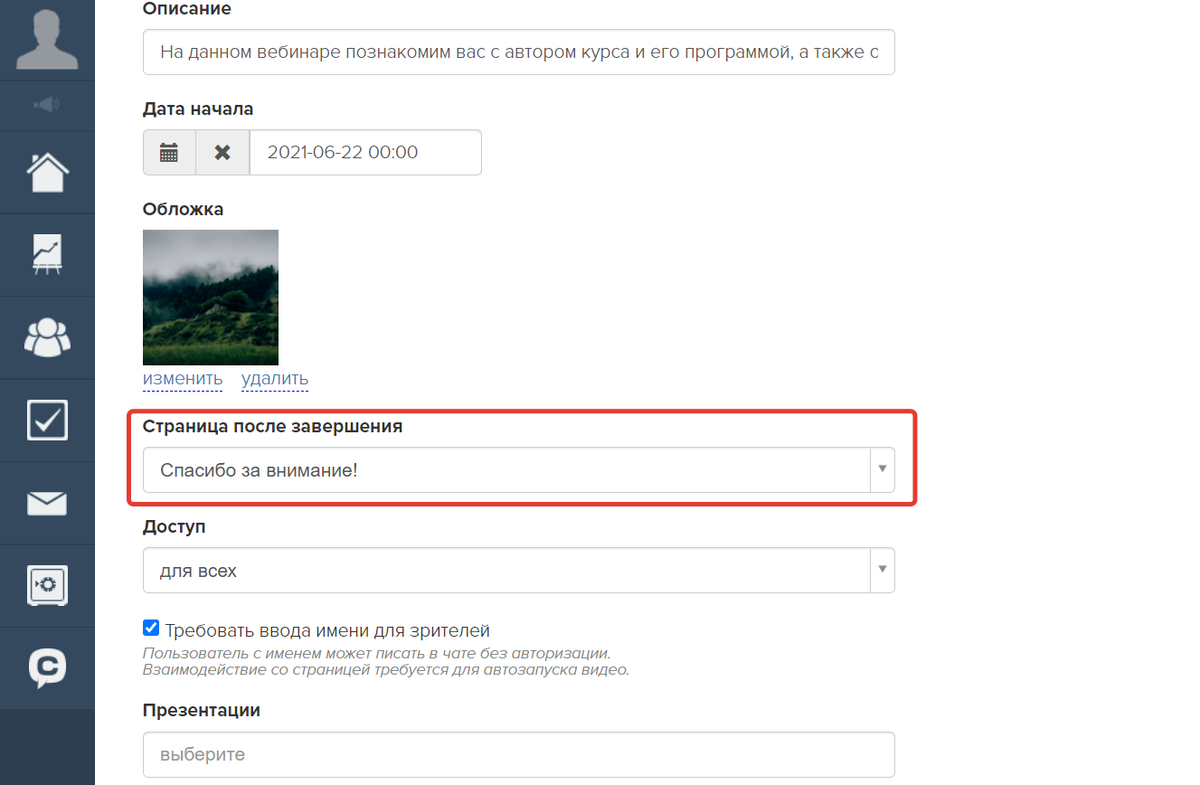Image resolution: width=1200 pixels, height=785 pixels.
Task: Click the 'удалить' cover link
Action: [x=275, y=379]
